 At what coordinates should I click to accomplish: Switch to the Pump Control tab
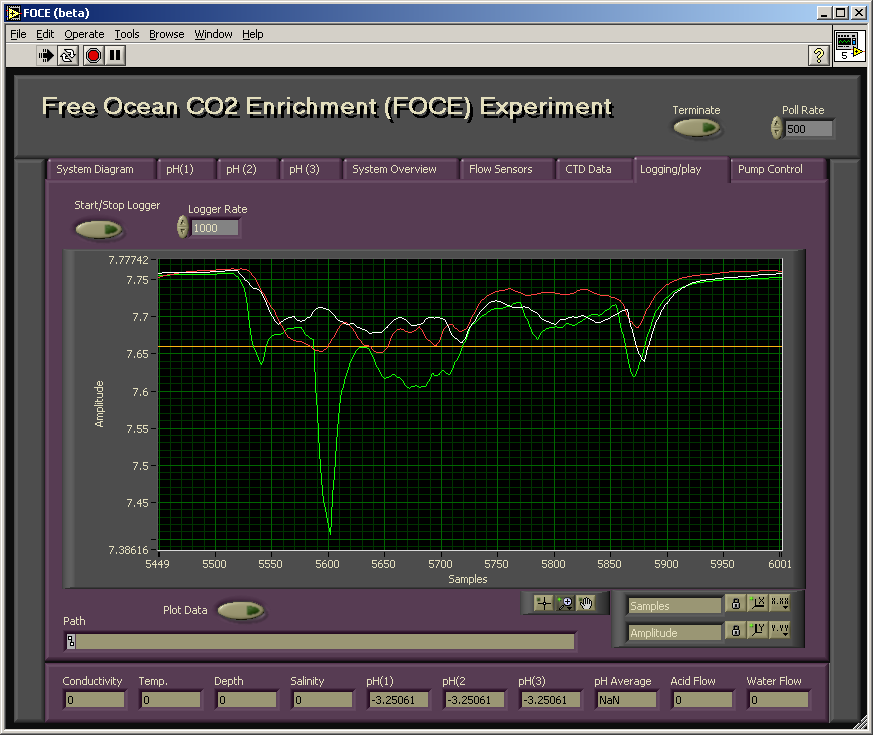777,169
